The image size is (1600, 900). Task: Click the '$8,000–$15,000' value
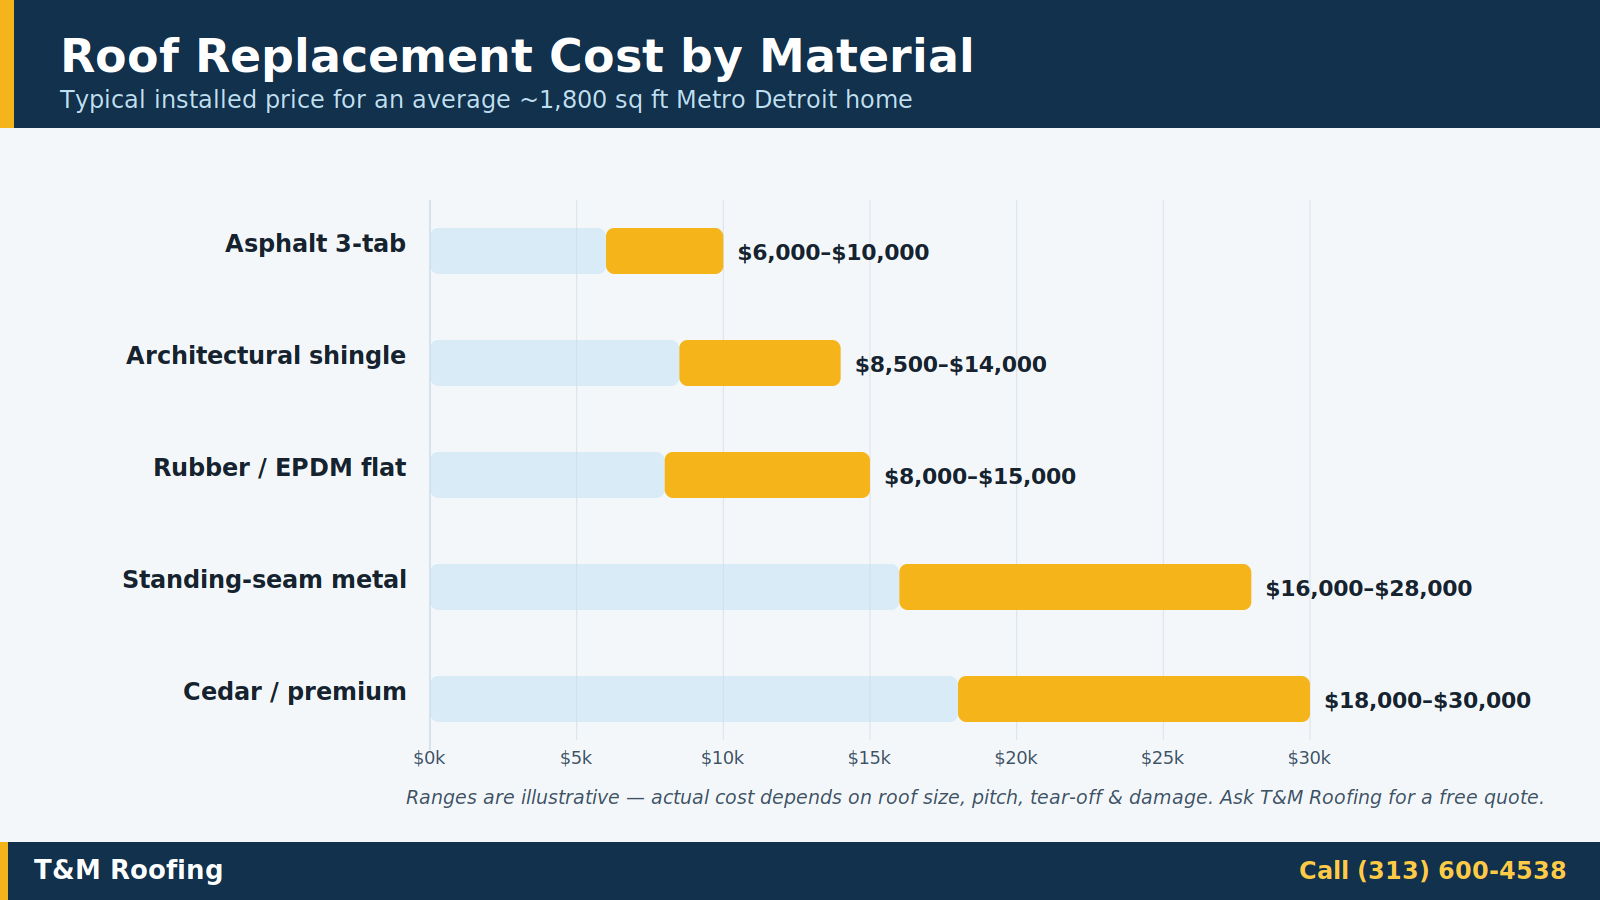tap(980, 477)
